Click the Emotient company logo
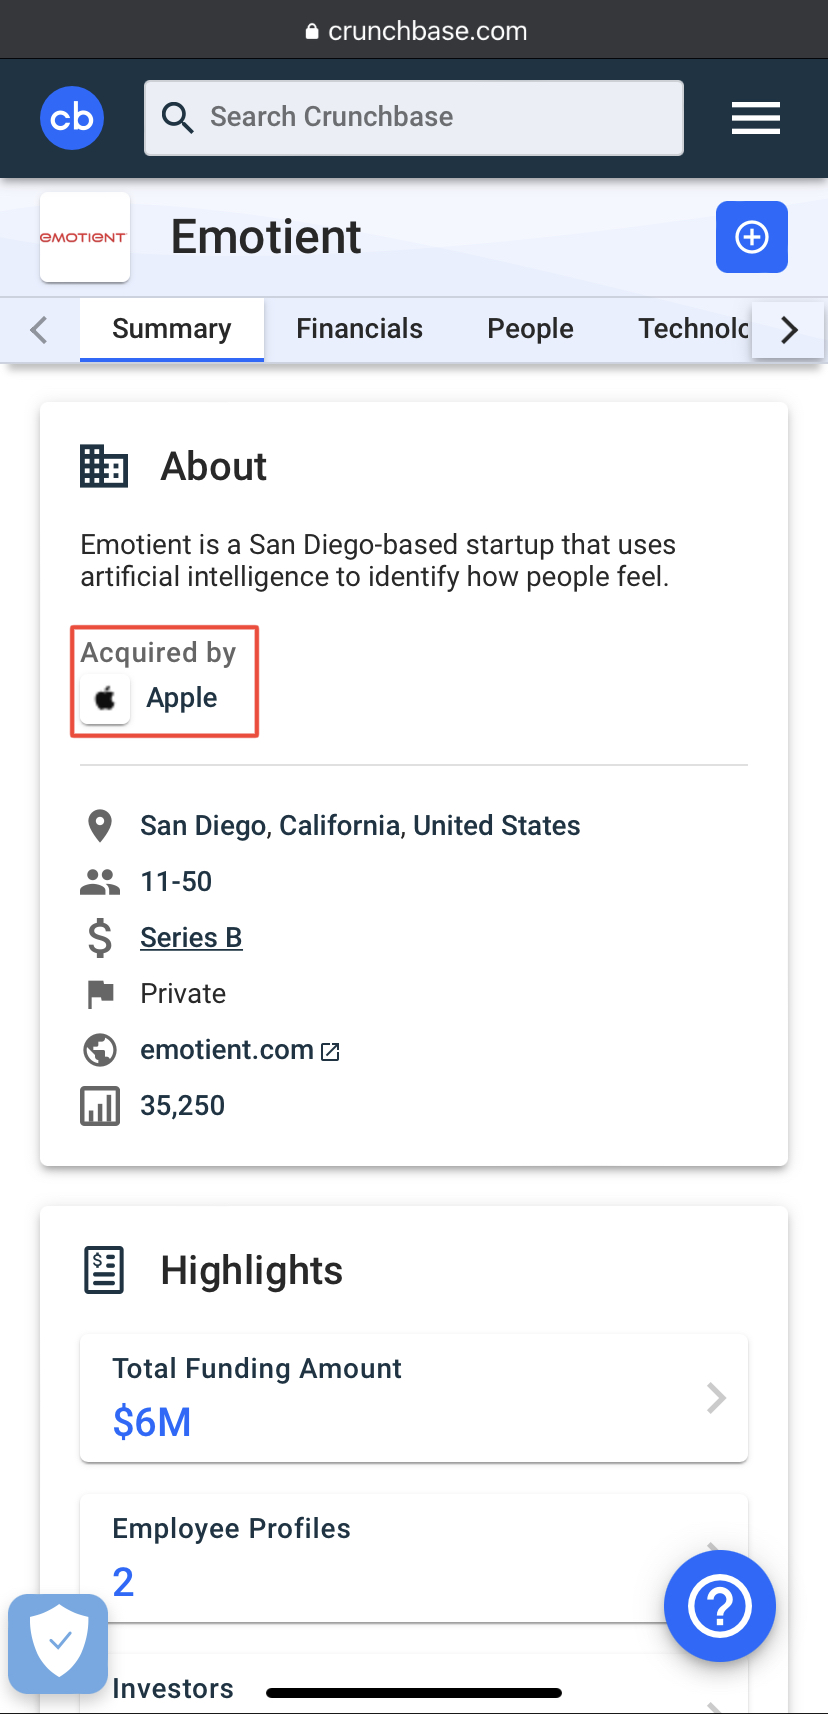The width and height of the screenshot is (828, 1714). (x=84, y=237)
